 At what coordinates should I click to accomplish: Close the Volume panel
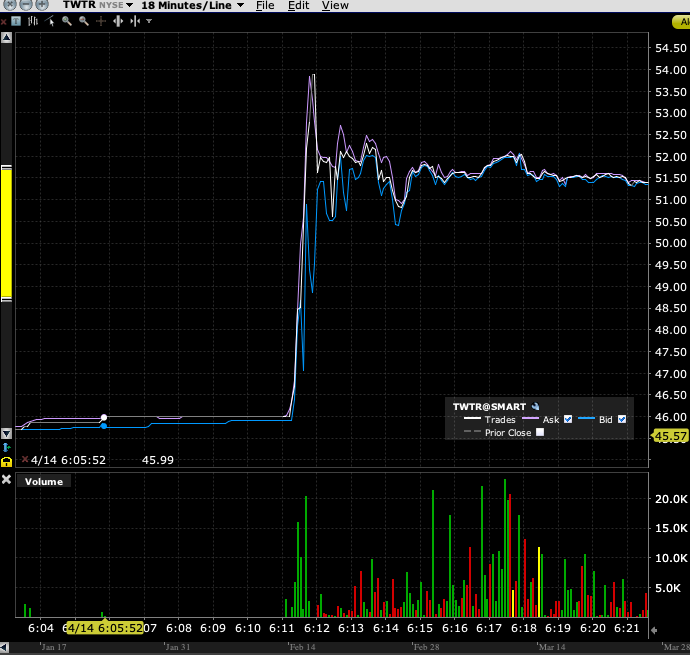pyautogui.click(x=6, y=480)
